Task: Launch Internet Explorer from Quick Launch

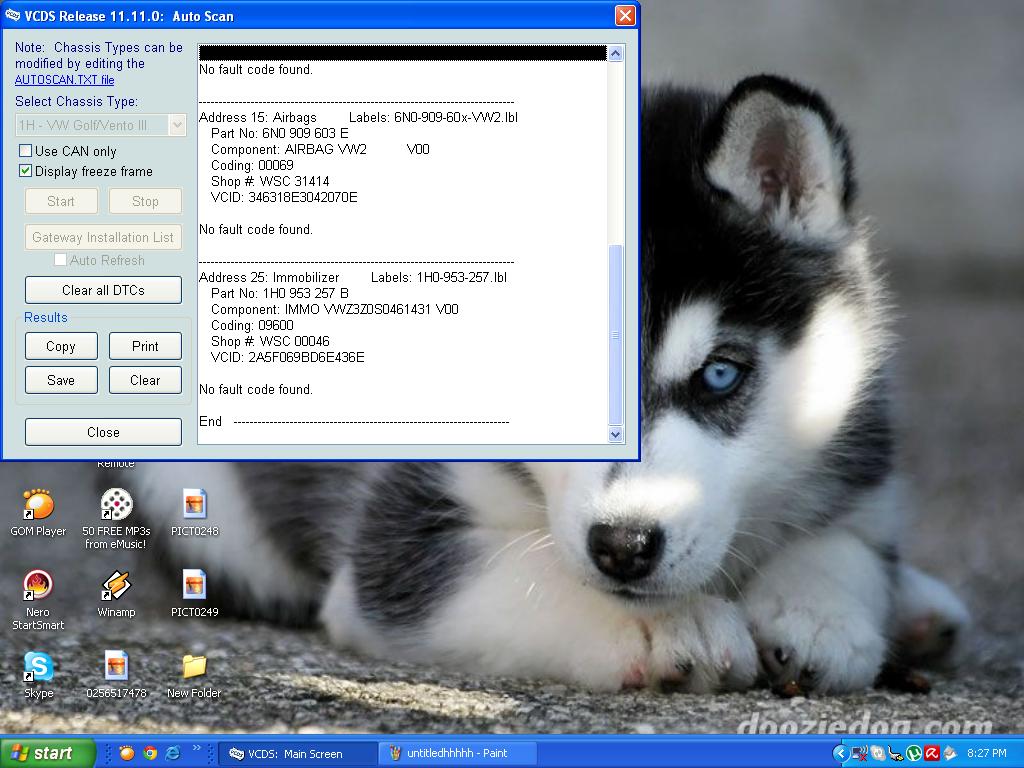Action: pos(172,753)
